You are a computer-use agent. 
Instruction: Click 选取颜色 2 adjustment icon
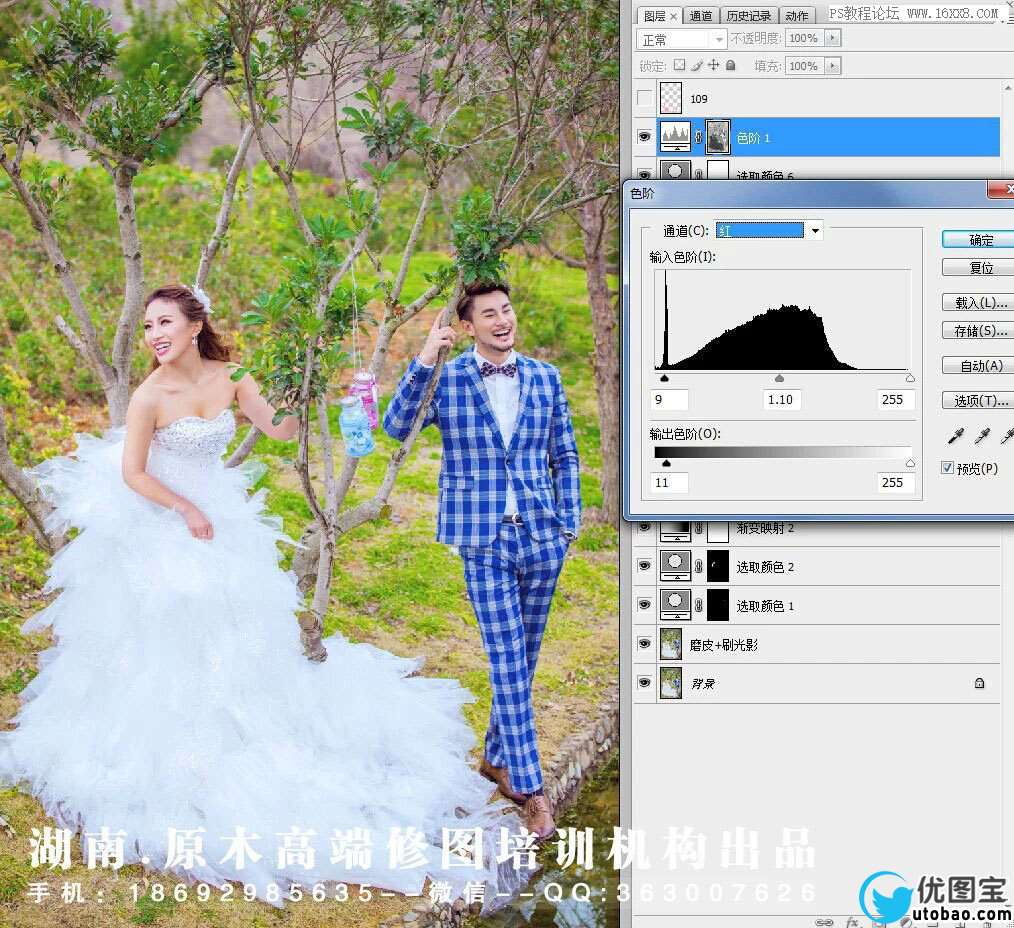point(675,566)
